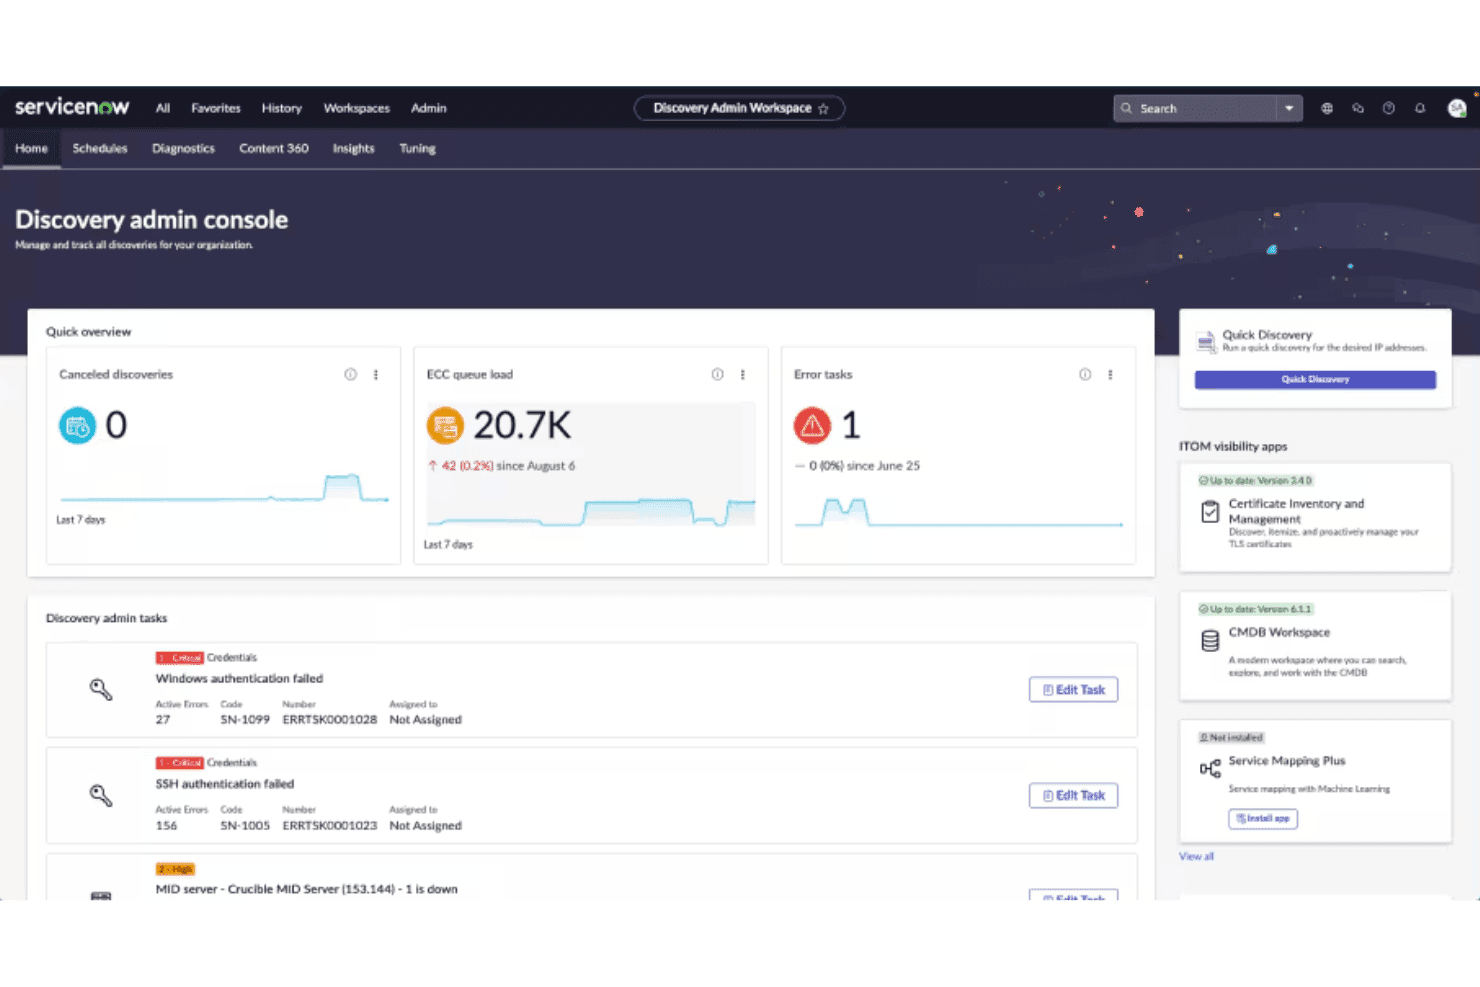
Task: Favorite the Discovery Admin Workspace with the star
Action: [824, 108]
